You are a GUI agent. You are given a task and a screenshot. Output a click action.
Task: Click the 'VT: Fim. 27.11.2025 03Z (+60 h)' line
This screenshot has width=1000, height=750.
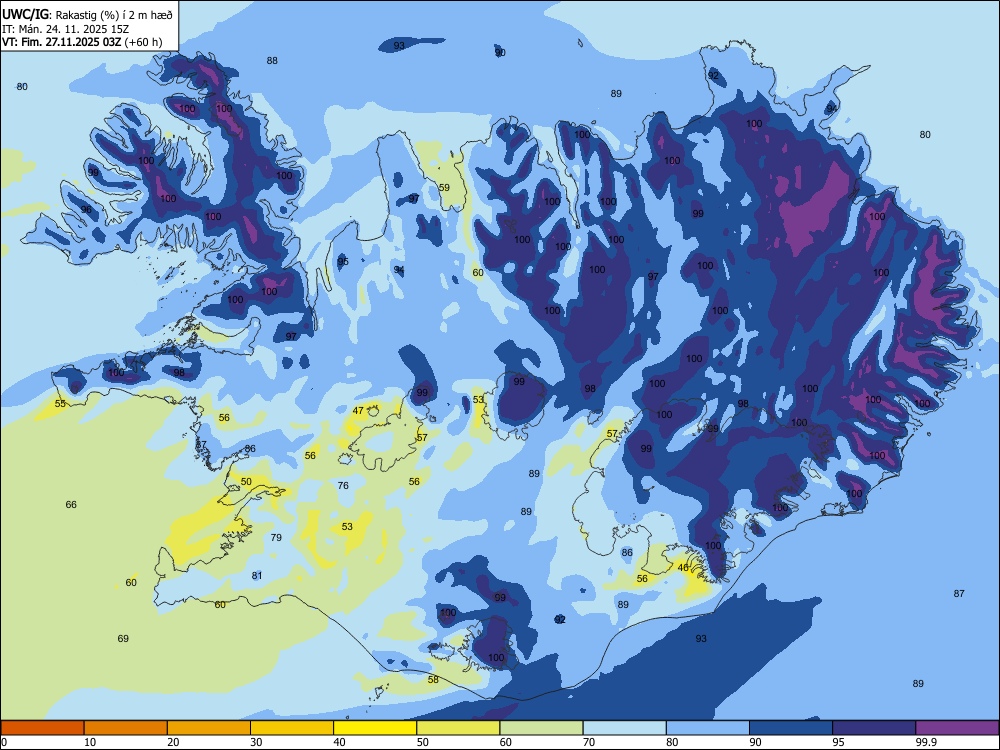click(x=82, y=42)
